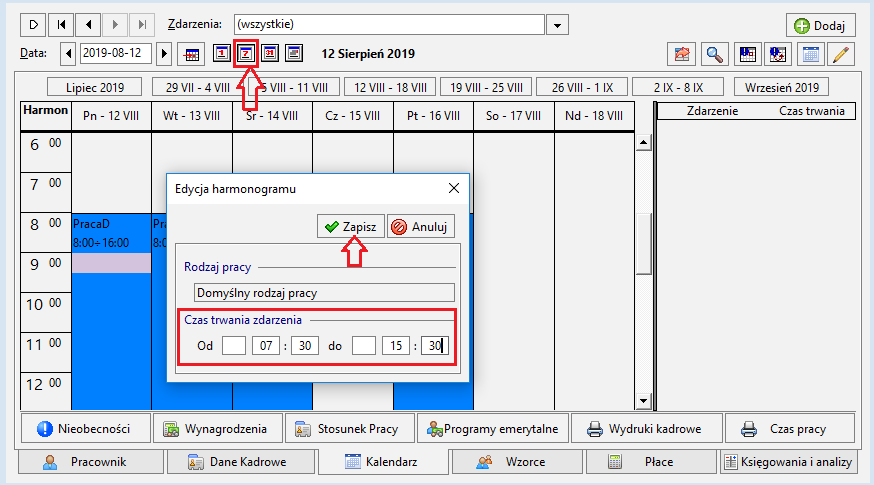Step date back with left arrow

tap(69, 54)
